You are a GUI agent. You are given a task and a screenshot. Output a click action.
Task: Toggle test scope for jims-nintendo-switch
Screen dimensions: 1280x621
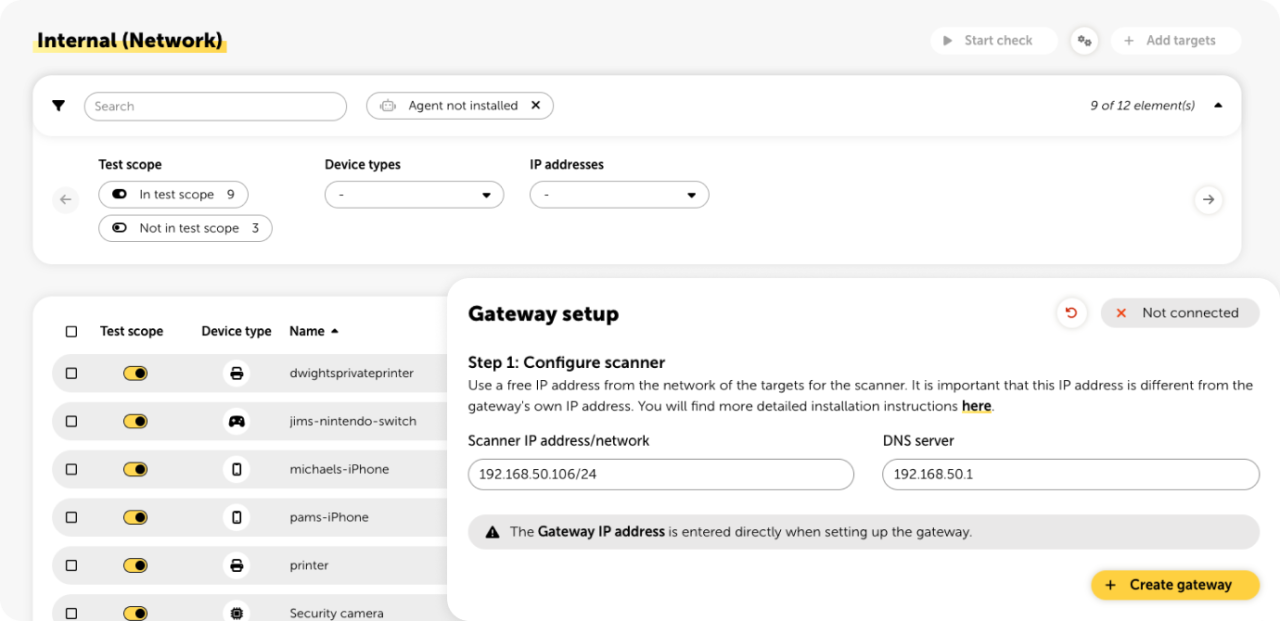(x=135, y=421)
